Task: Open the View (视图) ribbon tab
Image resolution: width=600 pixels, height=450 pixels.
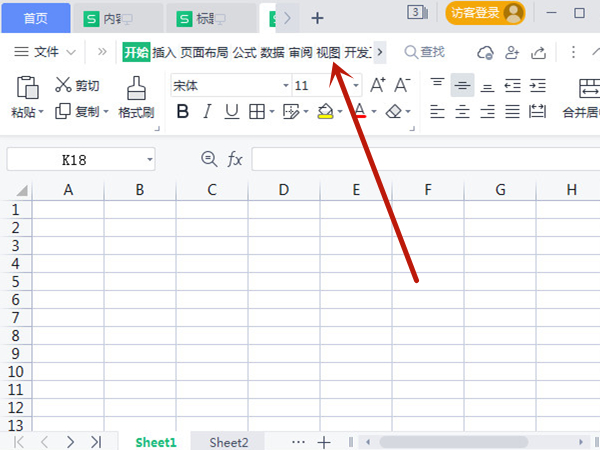Action: pyautogui.click(x=328, y=52)
